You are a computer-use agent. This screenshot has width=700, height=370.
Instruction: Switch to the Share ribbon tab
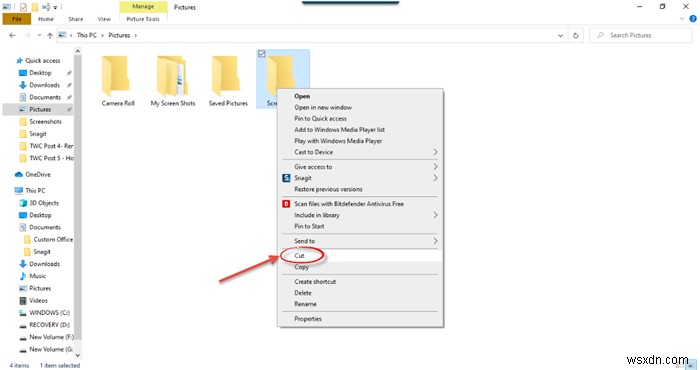pyautogui.click(x=75, y=19)
